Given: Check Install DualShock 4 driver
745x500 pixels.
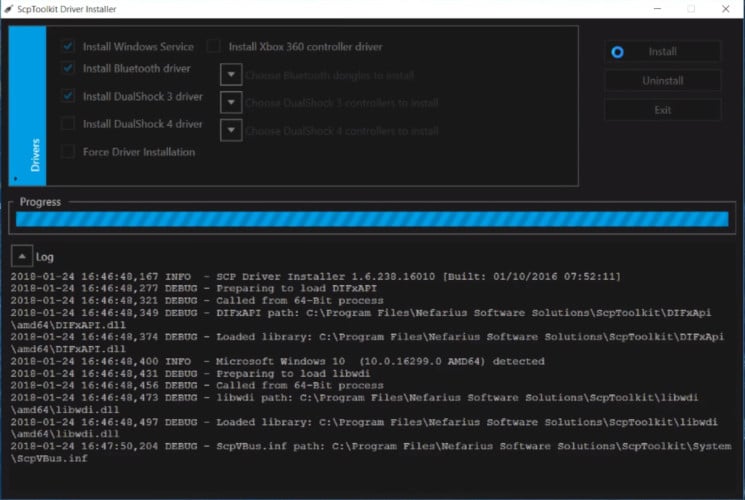Looking at the screenshot, I should [x=68, y=124].
